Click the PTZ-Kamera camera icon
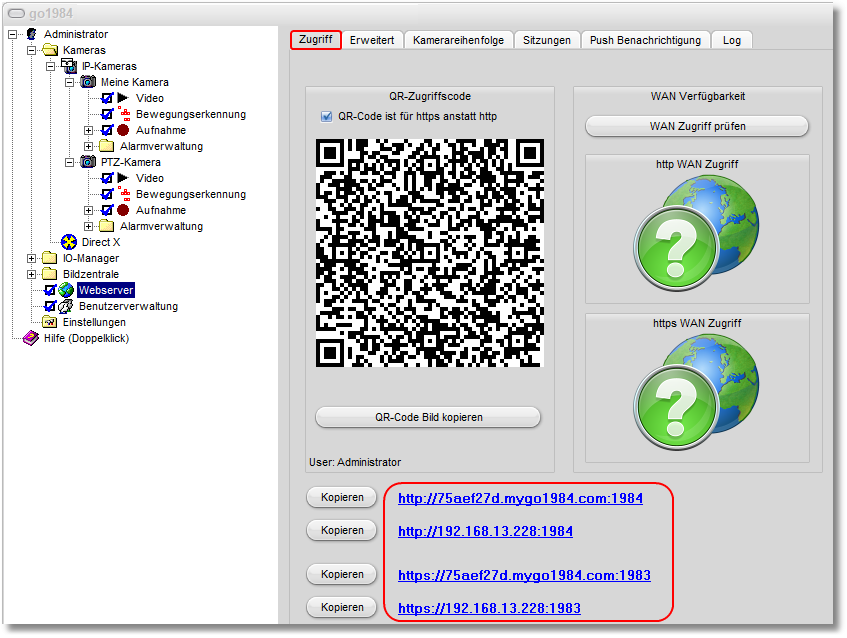The width and height of the screenshot is (847, 638). tap(88, 162)
